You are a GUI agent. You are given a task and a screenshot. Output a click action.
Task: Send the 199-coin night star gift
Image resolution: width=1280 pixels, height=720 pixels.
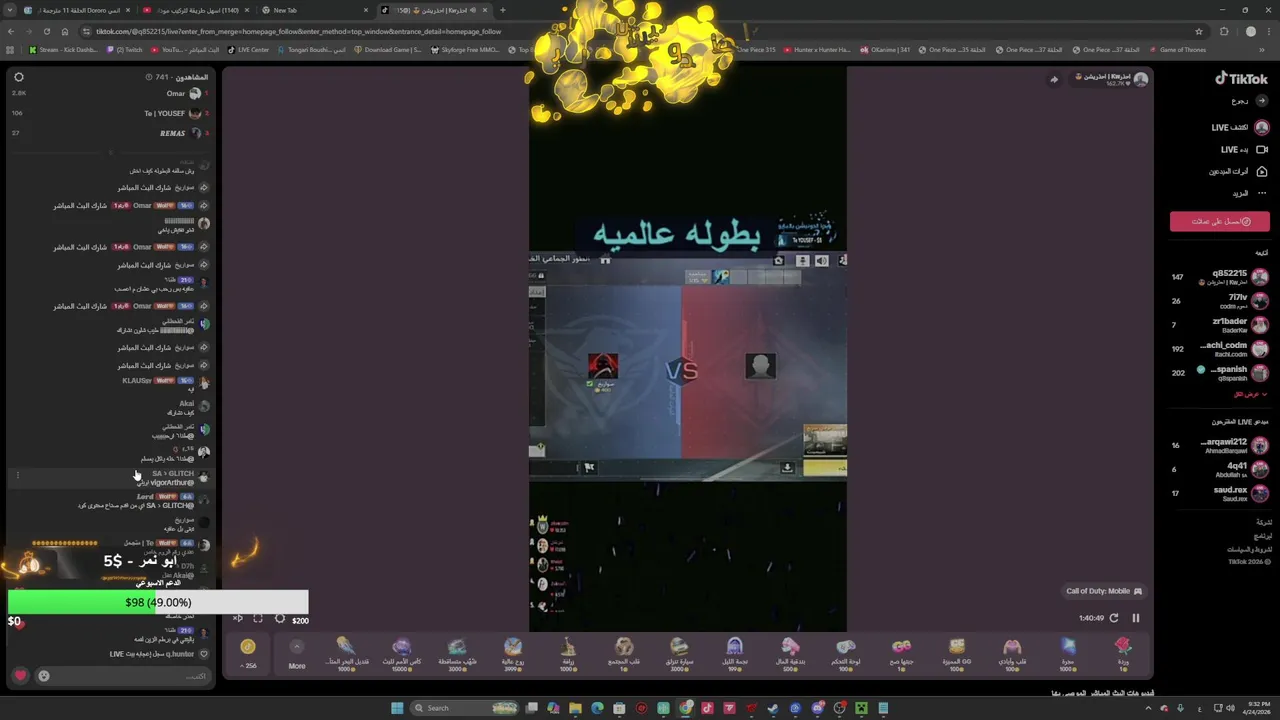tap(735, 653)
